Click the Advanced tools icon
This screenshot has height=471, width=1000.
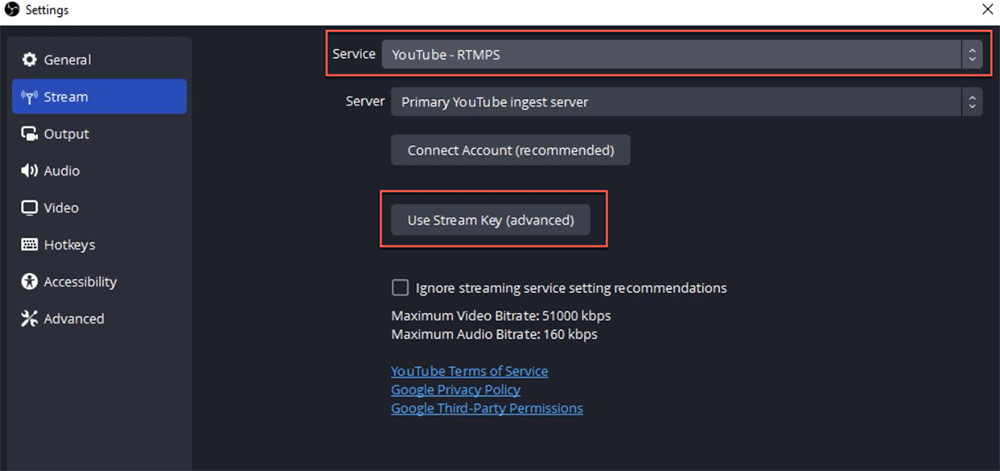tap(29, 319)
